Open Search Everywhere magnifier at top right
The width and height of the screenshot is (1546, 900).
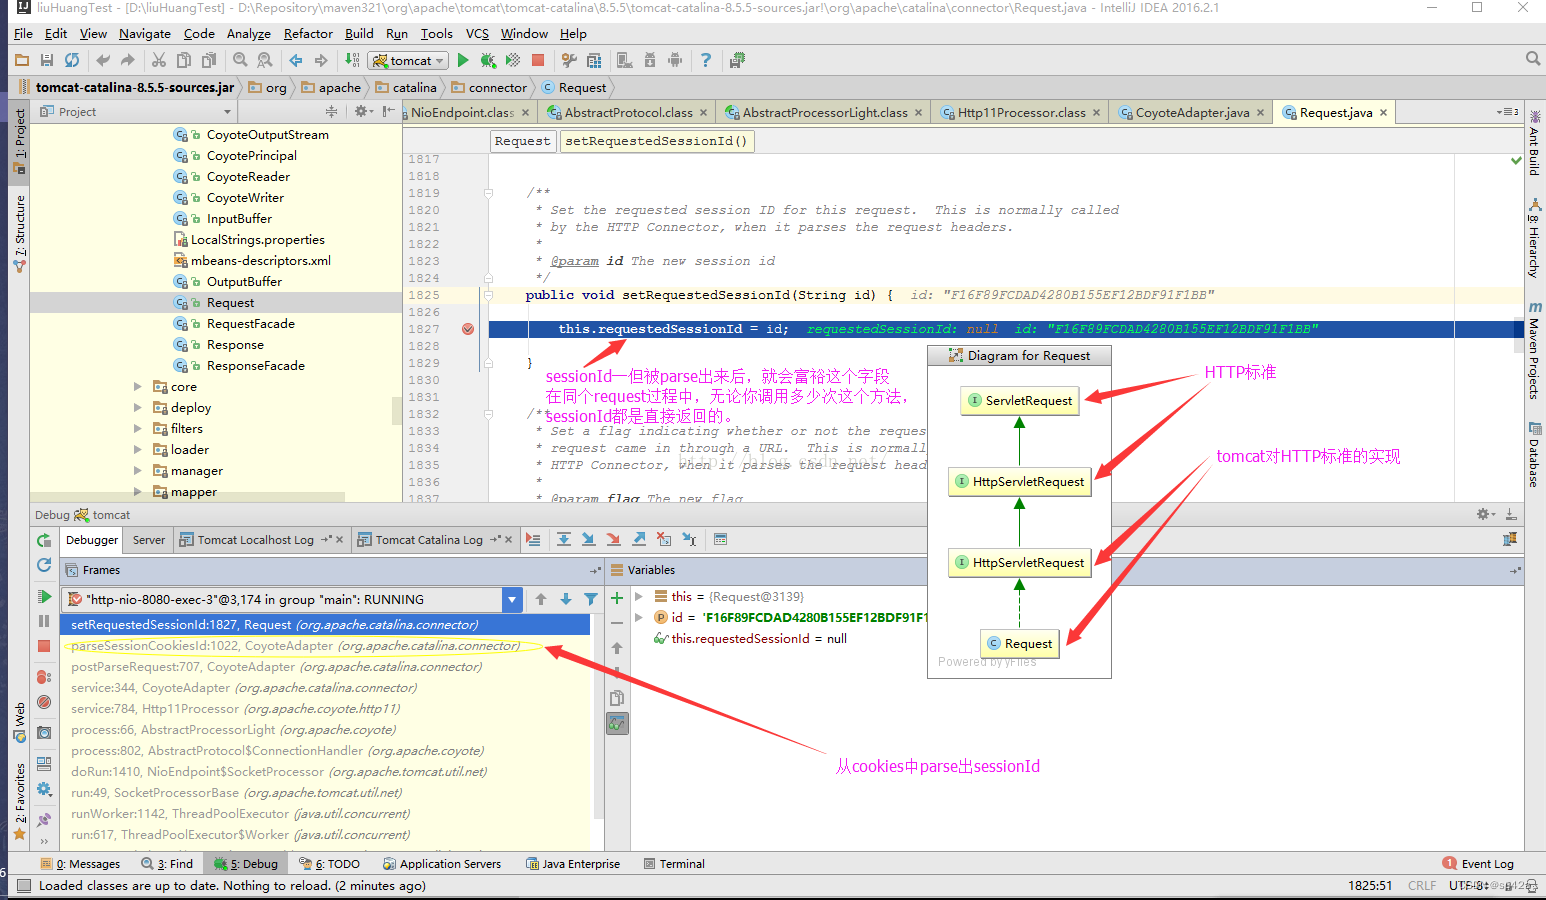pyautogui.click(x=1533, y=59)
